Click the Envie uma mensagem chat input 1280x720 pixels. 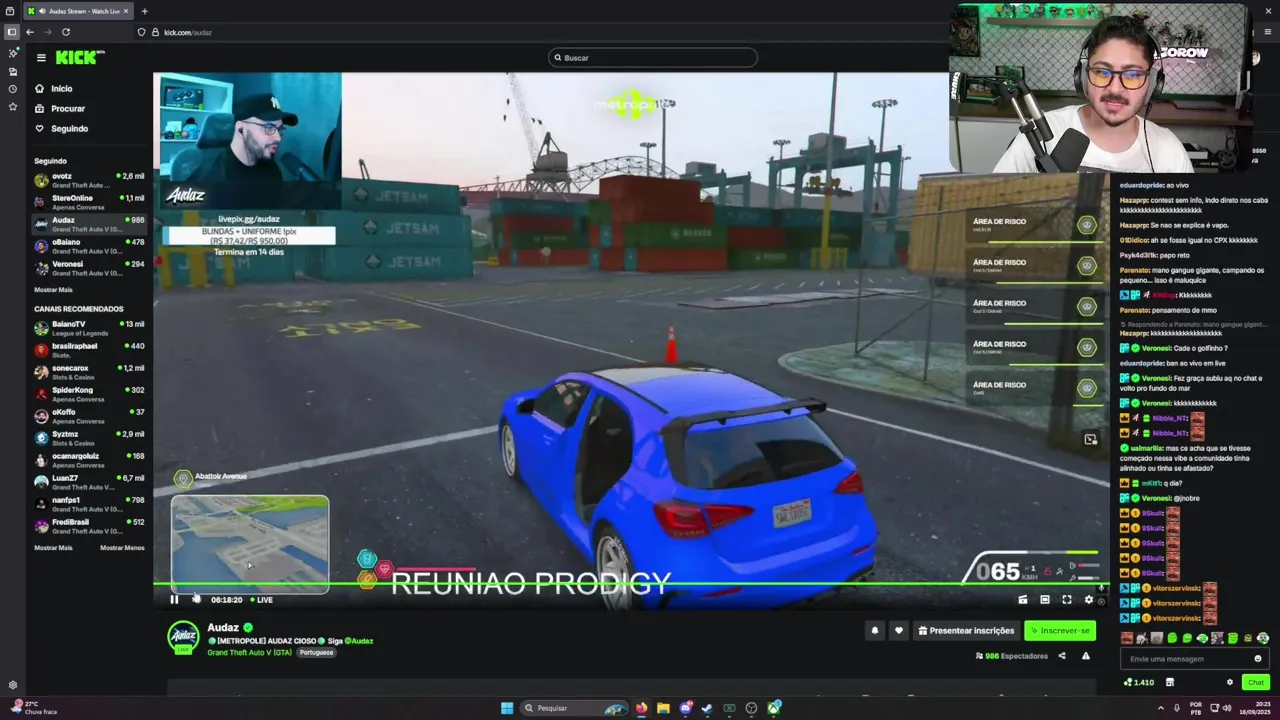point(1186,659)
